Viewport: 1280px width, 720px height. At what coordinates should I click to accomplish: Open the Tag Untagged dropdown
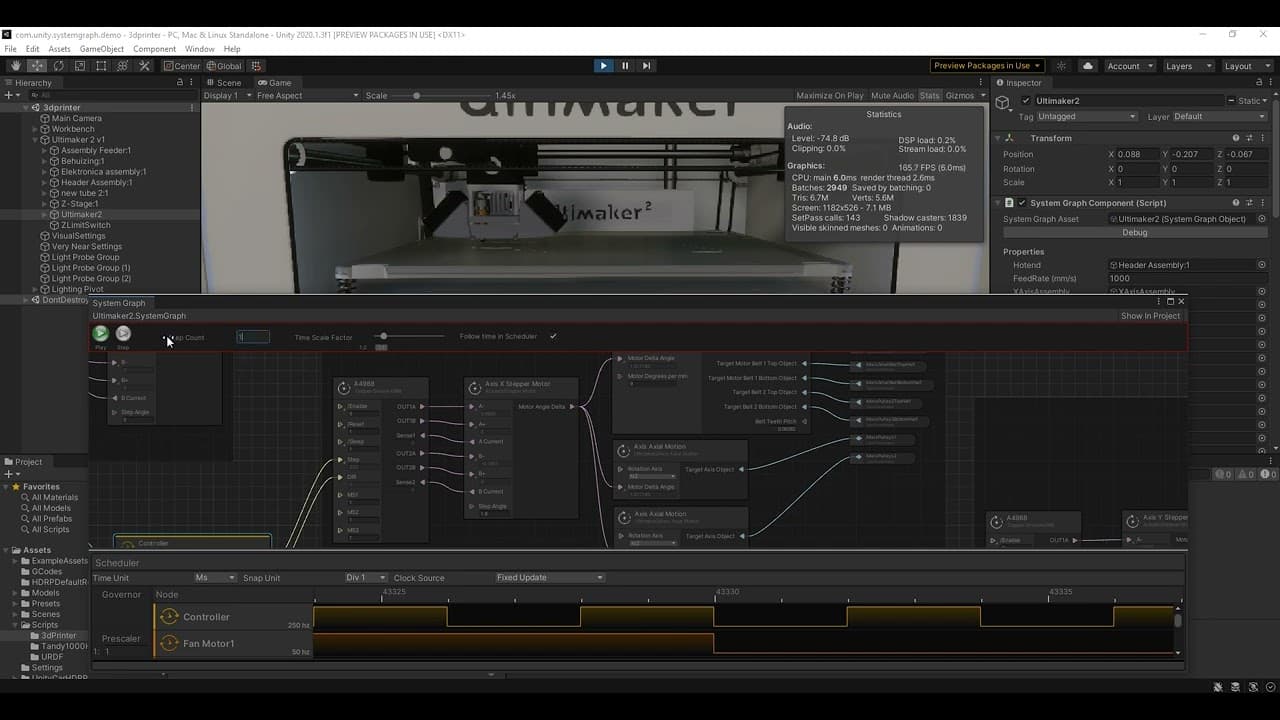pos(1087,116)
